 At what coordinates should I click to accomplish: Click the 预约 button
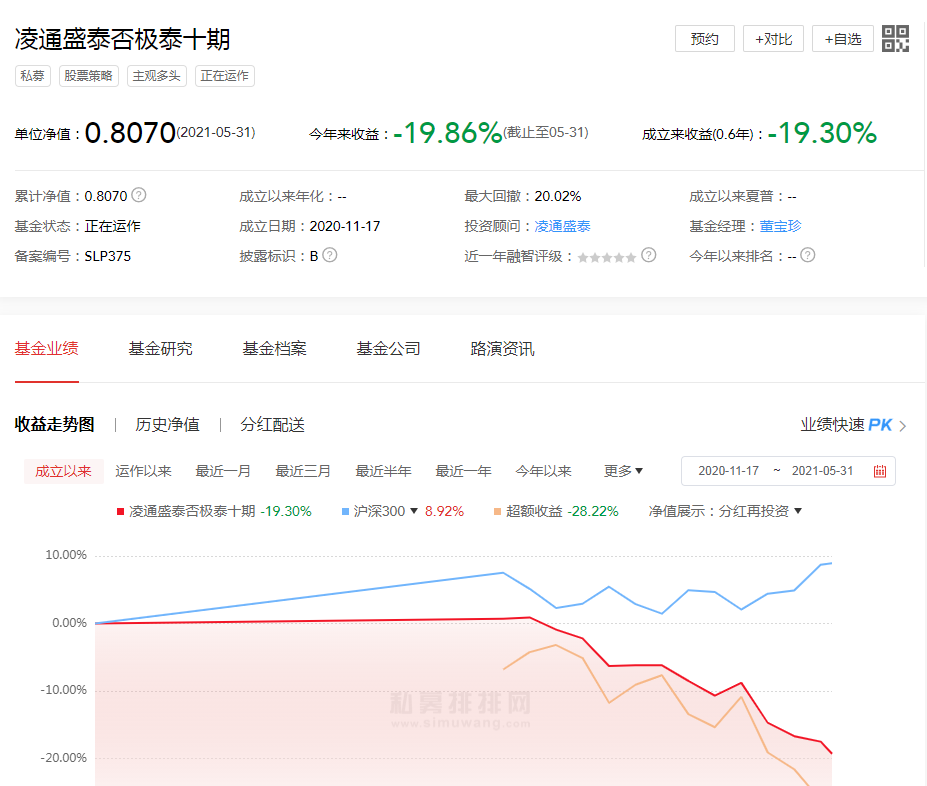[705, 39]
